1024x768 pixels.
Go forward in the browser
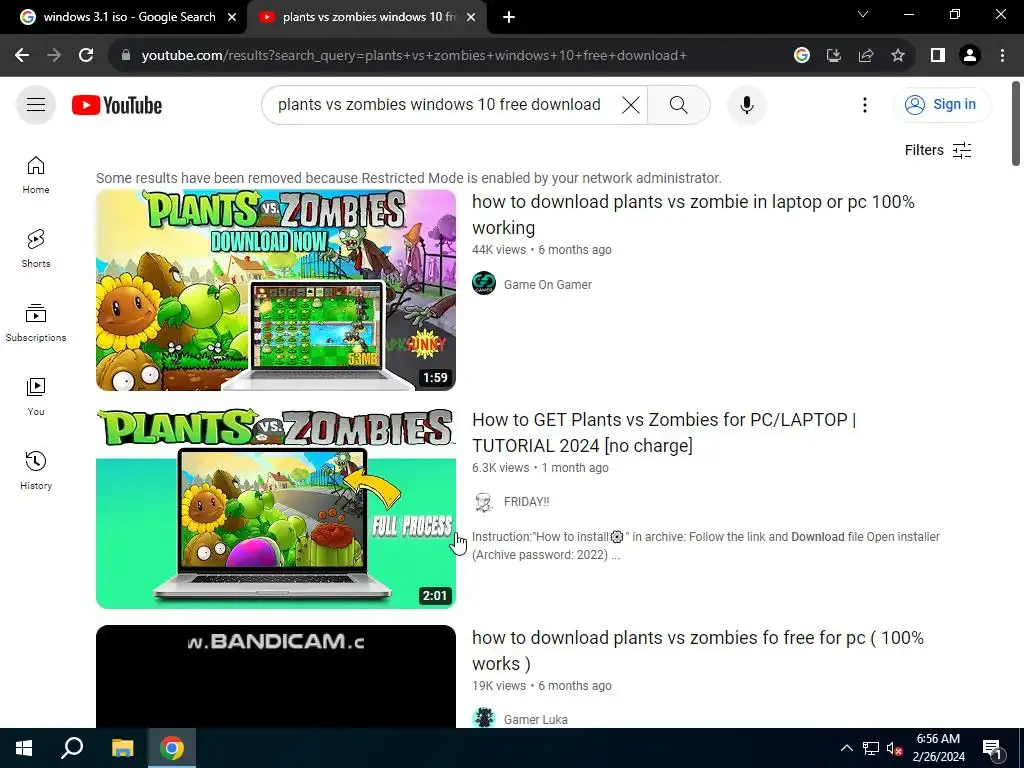click(x=54, y=56)
